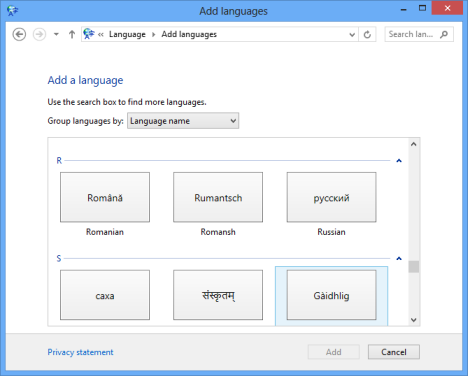The width and height of the screenshot is (468, 376).
Task: Click the window title bar app icon
Action: pyautogui.click(x=12, y=11)
